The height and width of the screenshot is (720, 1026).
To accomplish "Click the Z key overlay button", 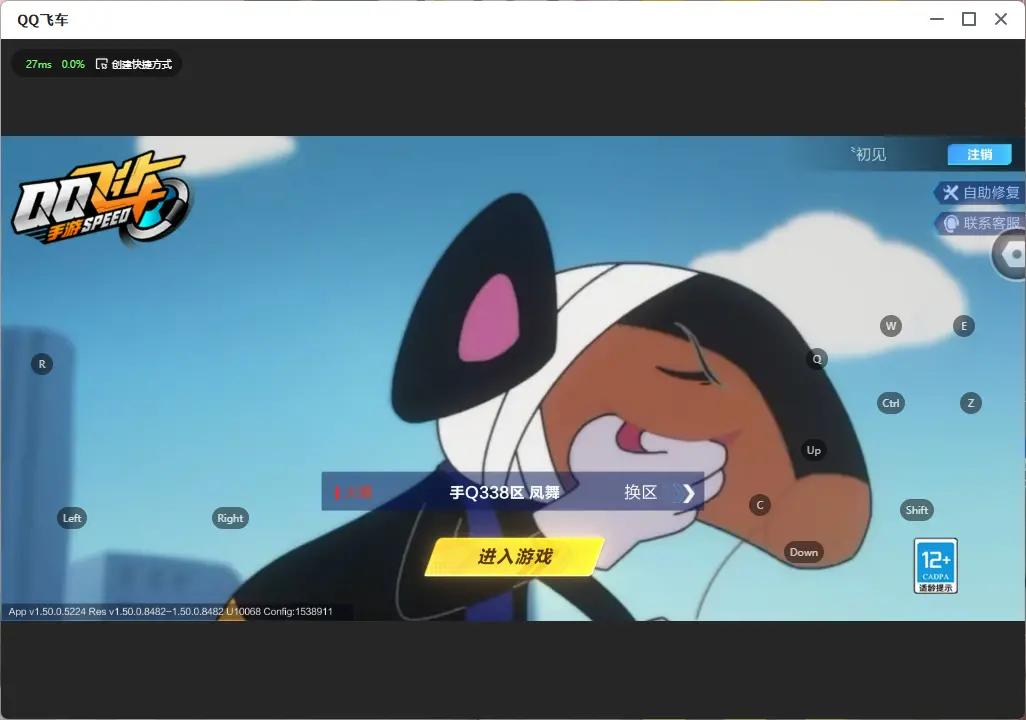I will click(x=970, y=403).
